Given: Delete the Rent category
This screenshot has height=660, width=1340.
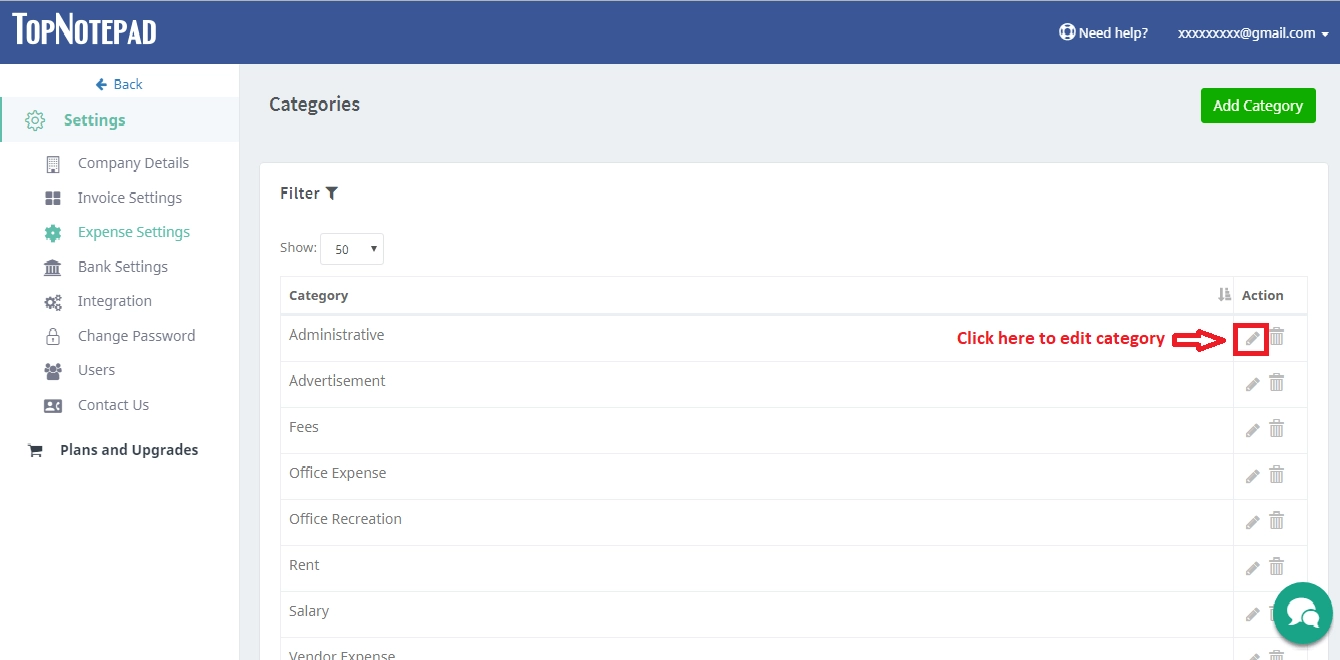Looking at the screenshot, I should [1276, 566].
